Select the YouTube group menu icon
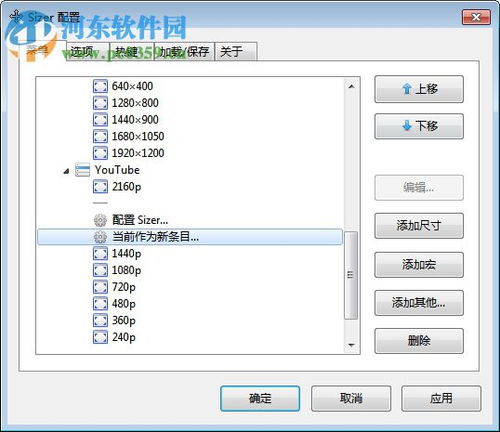 (83, 170)
